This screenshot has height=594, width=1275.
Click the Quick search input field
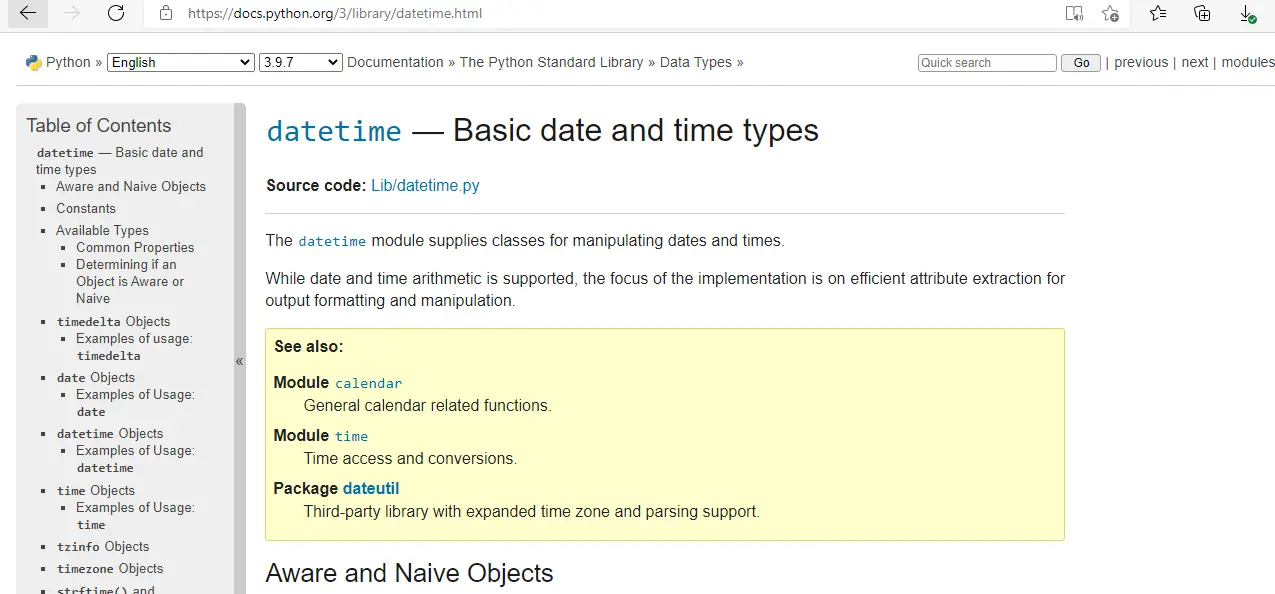click(987, 62)
